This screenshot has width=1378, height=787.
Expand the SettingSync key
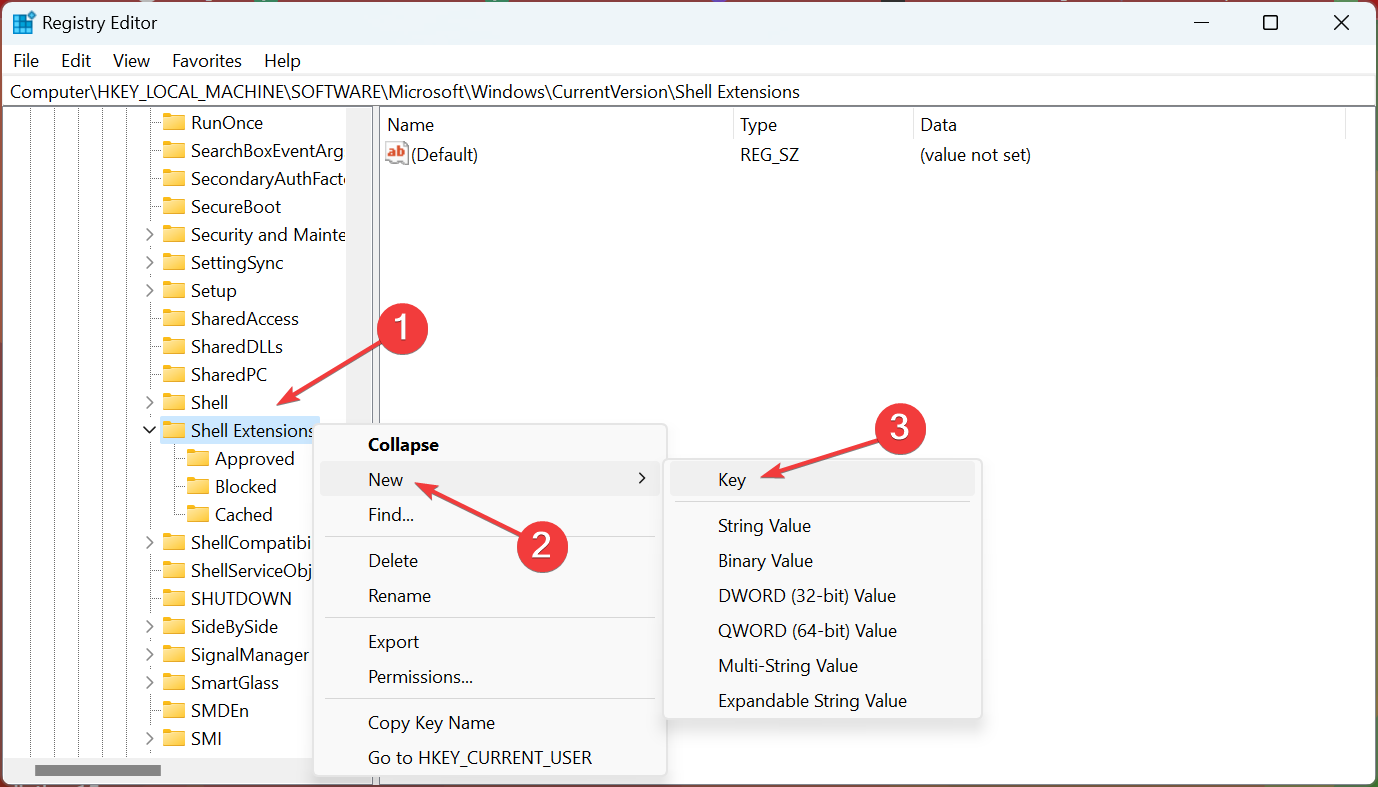150,262
